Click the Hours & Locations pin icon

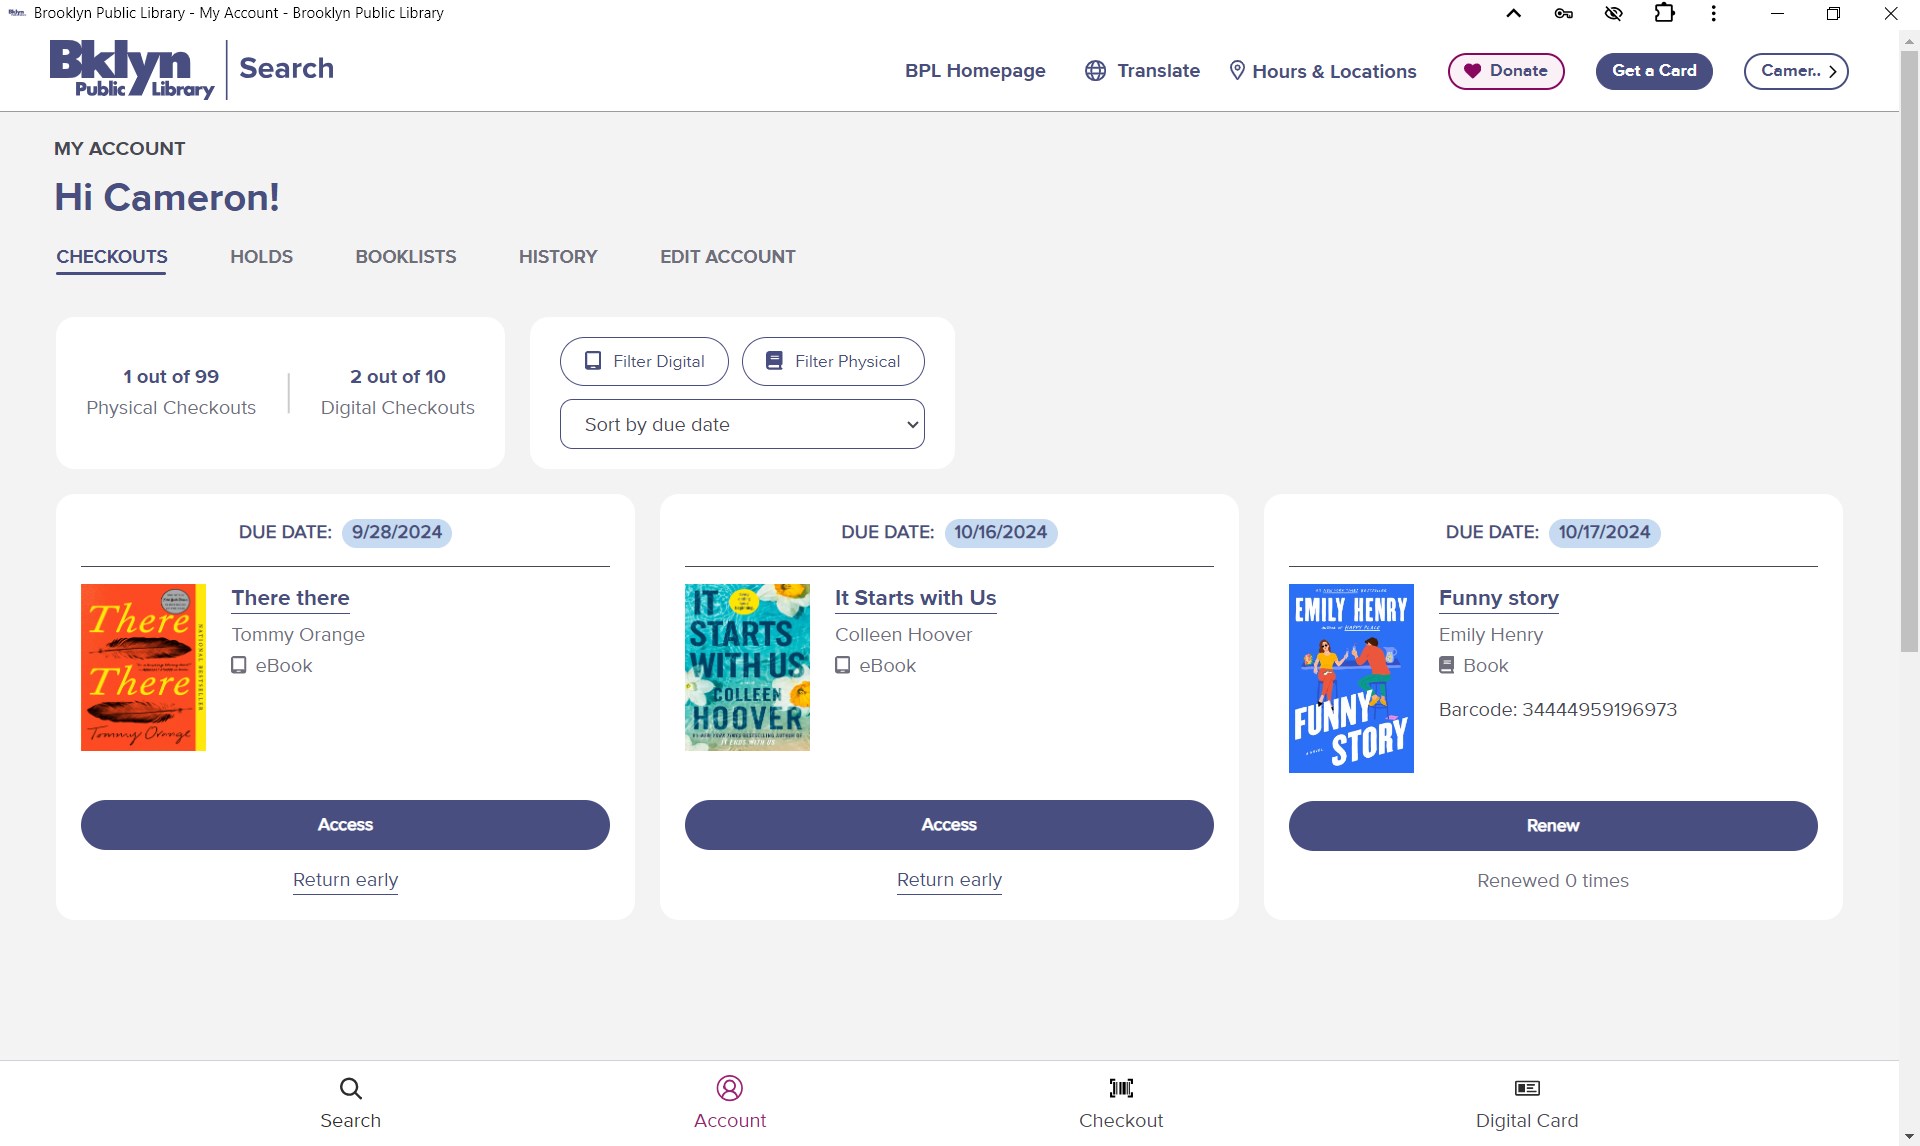[1236, 71]
